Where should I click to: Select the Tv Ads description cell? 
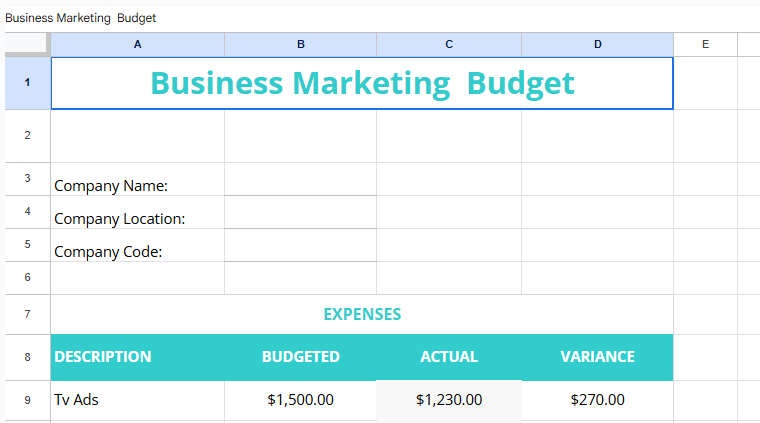pyautogui.click(x=137, y=400)
